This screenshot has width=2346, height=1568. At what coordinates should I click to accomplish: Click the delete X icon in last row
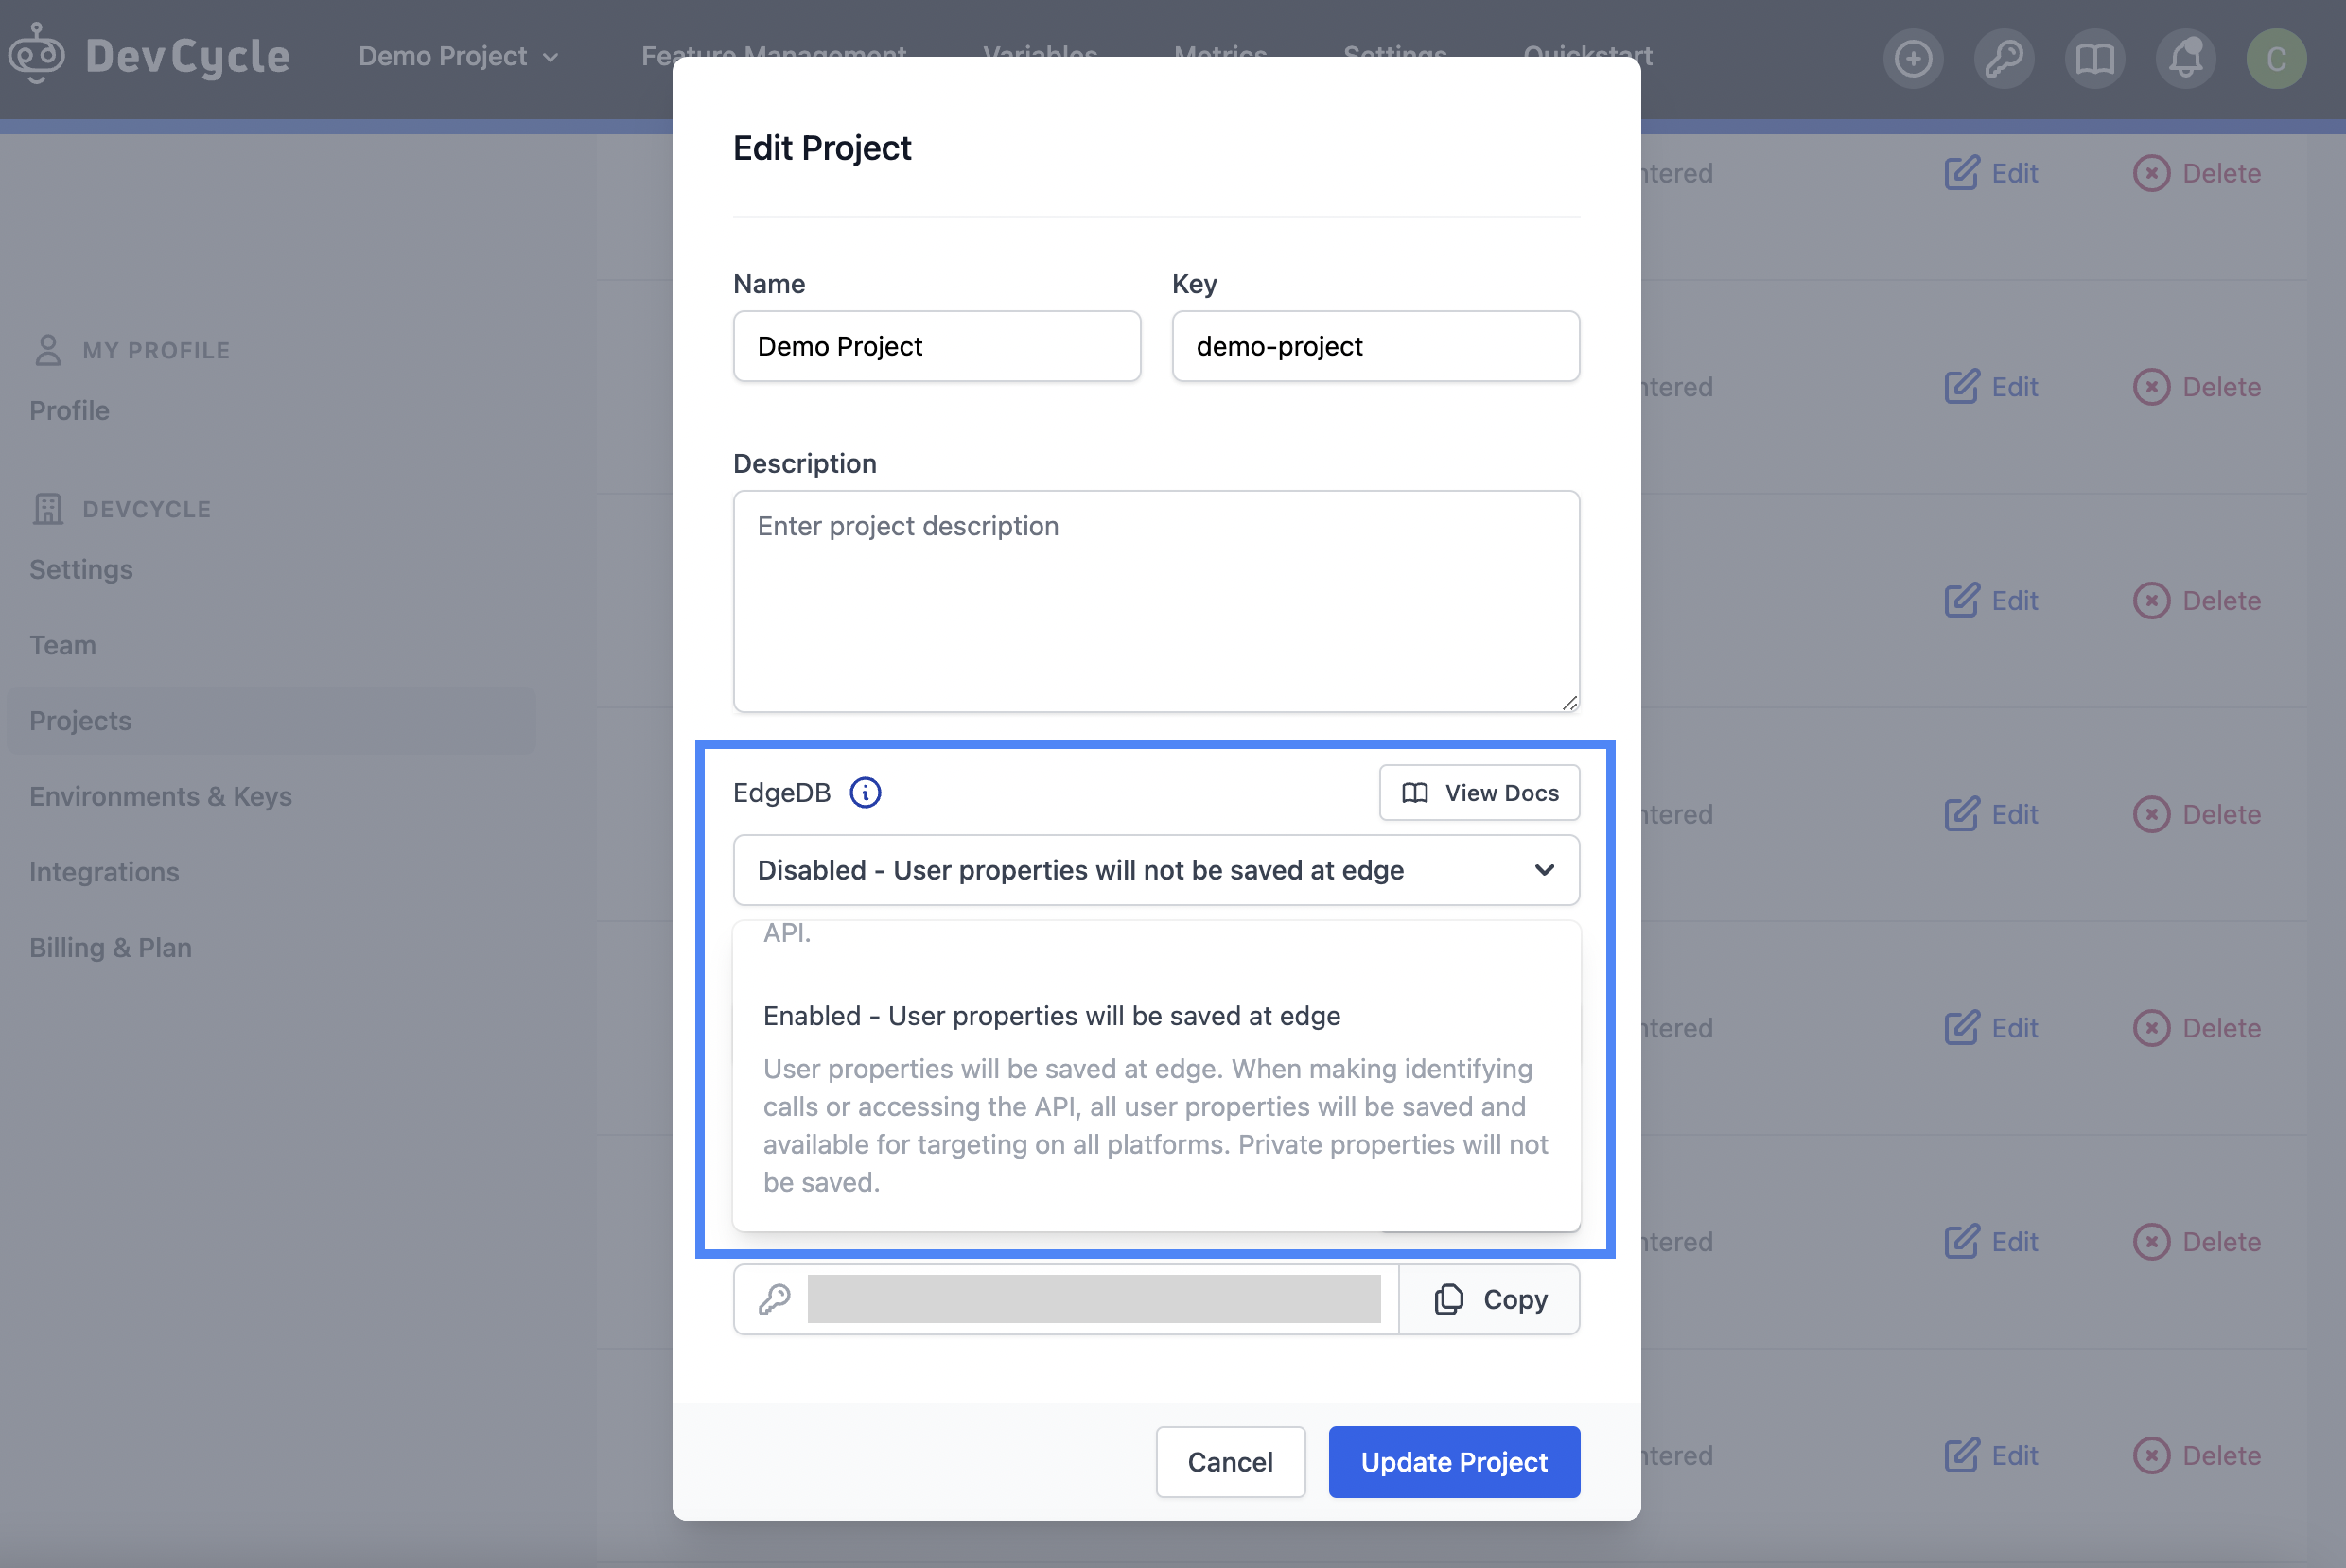click(x=2151, y=1455)
